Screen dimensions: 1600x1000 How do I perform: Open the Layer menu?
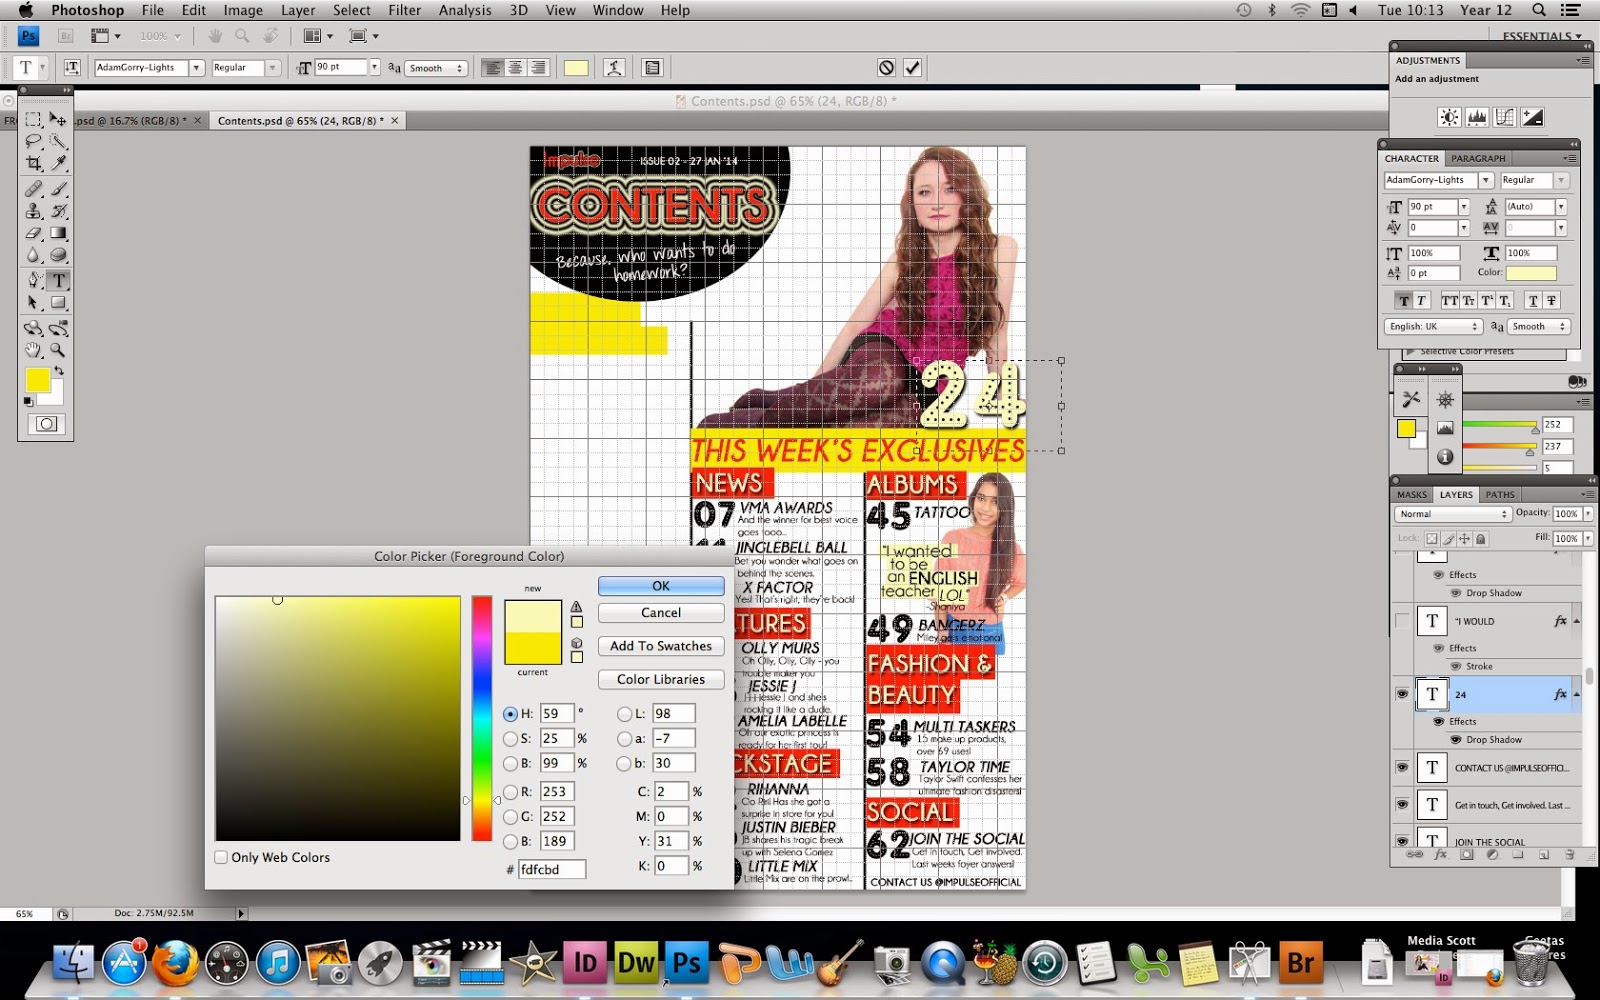(298, 10)
